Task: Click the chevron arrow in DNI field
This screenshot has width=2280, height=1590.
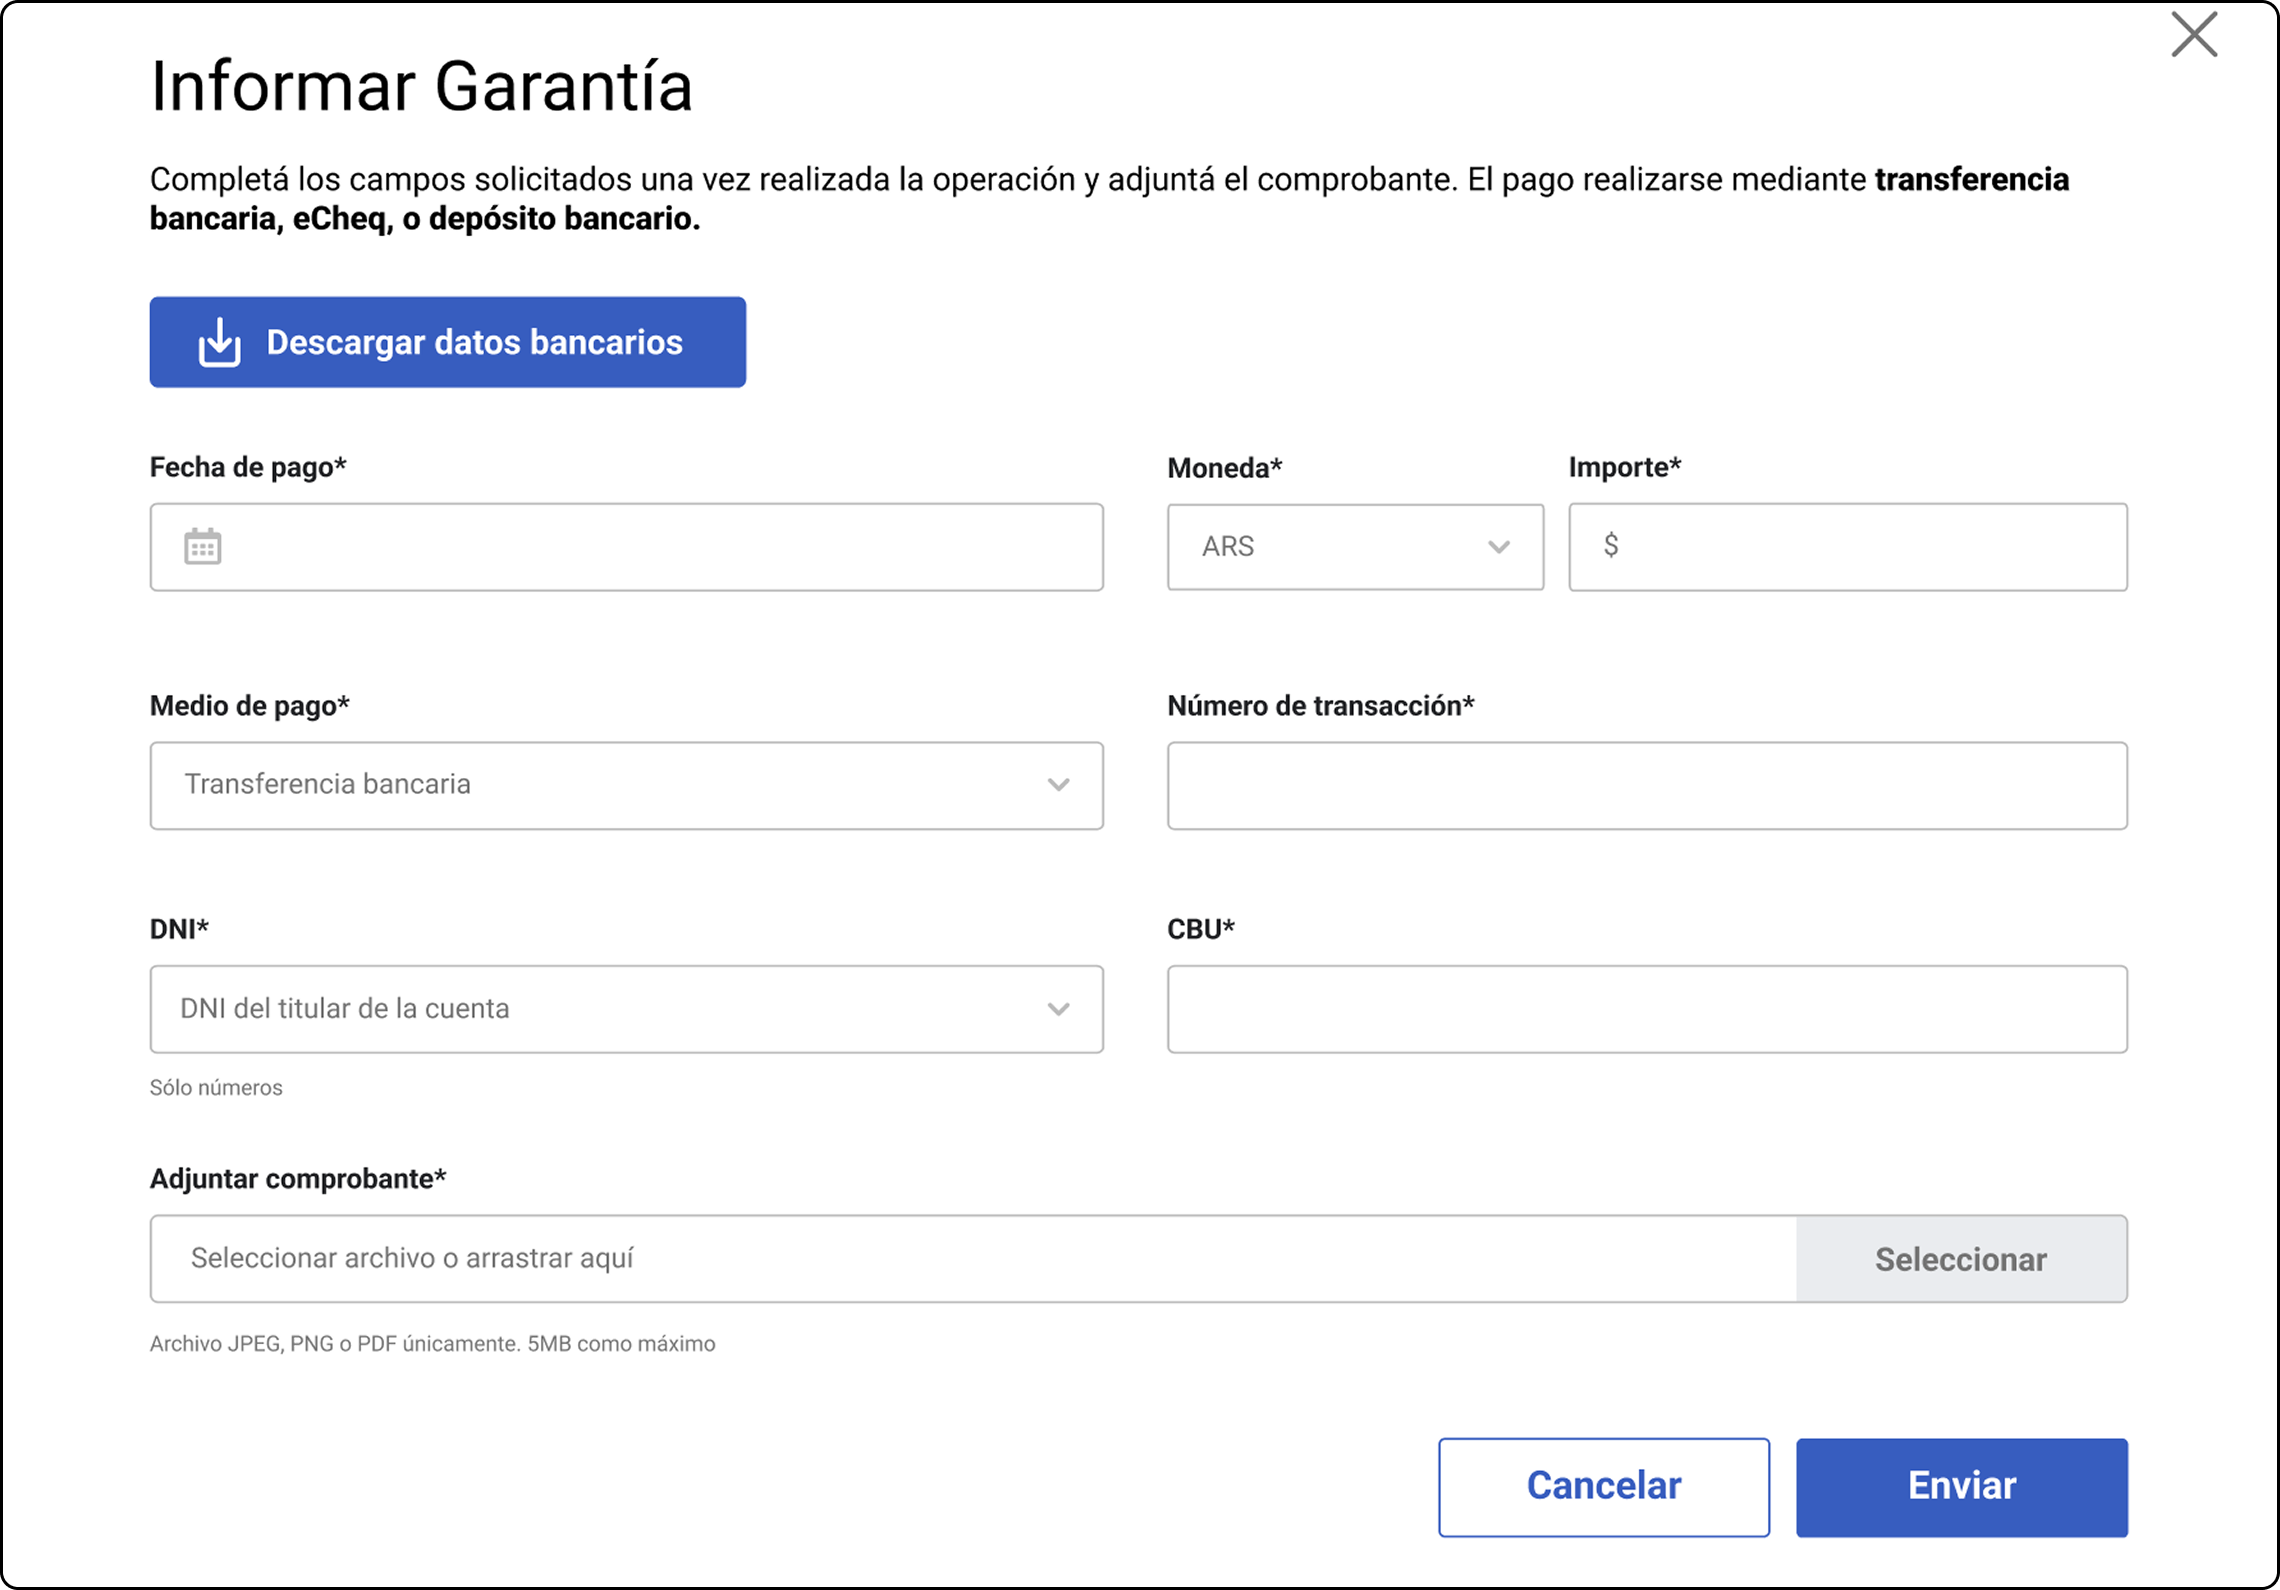Action: [x=1058, y=1009]
